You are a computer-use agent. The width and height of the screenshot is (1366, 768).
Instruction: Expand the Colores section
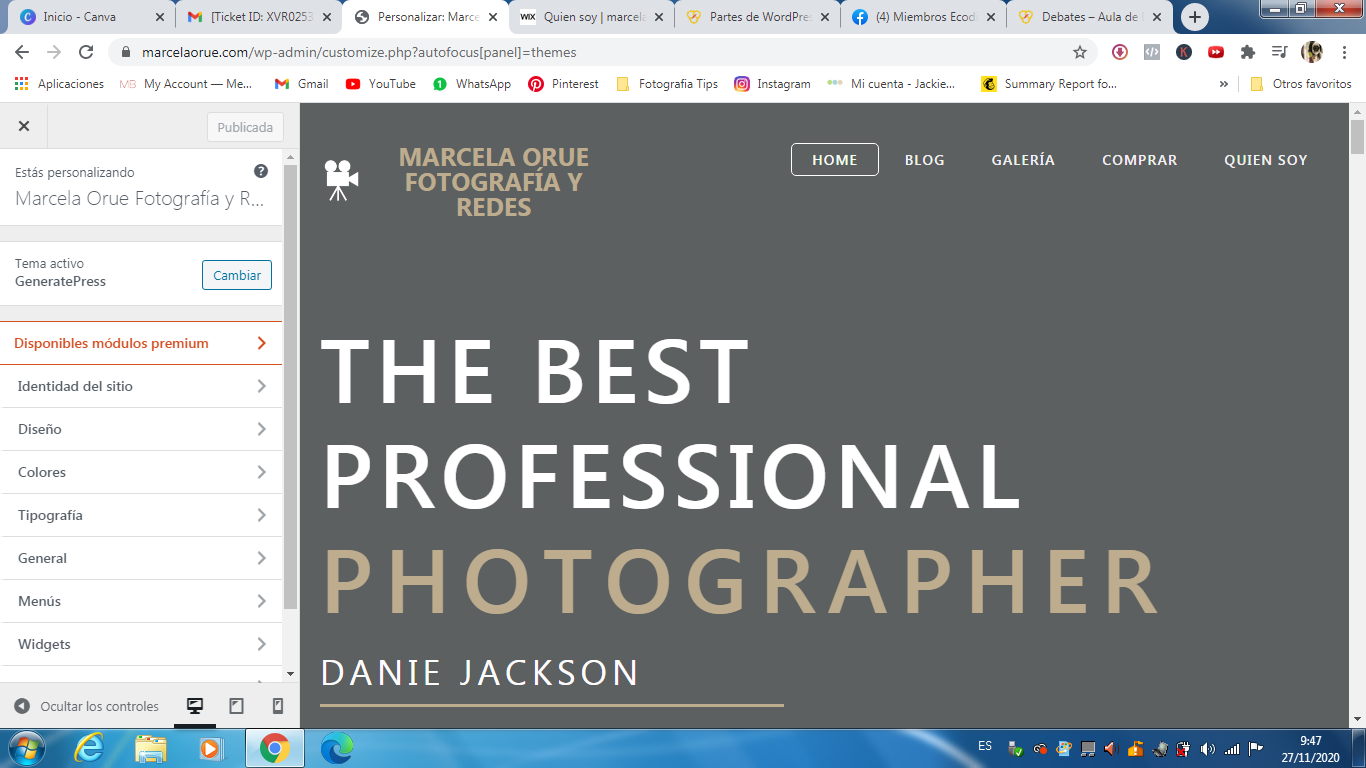[141, 472]
